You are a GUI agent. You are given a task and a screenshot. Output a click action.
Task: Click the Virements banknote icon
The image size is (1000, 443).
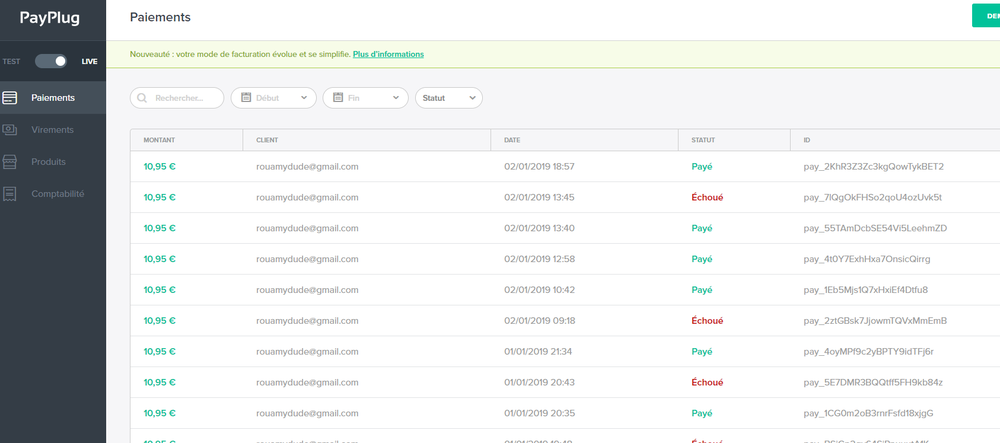tap(10, 129)
